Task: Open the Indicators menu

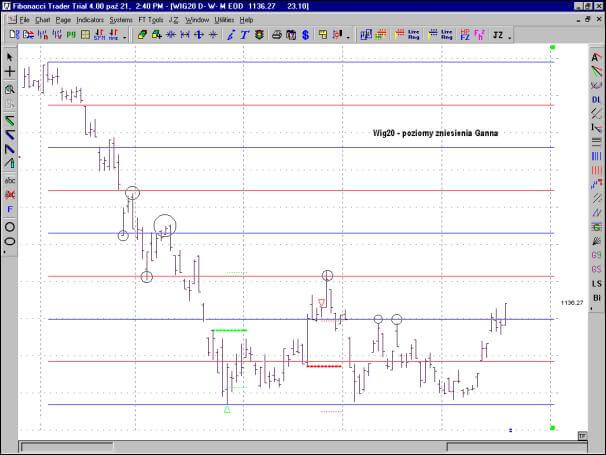Action: point(89,19)
